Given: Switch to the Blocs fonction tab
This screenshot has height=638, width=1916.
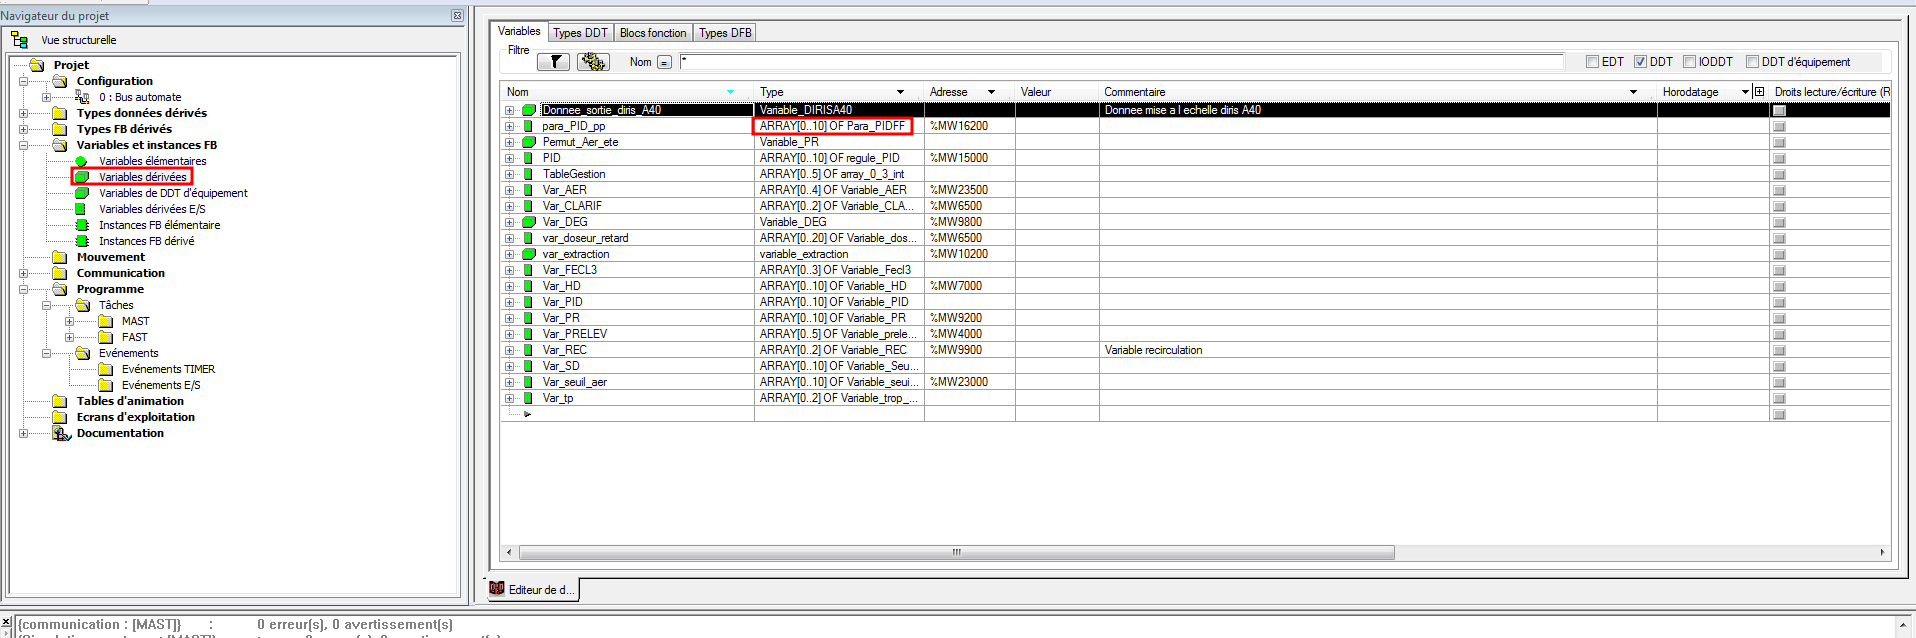Looking at the screenshot, I should (653, 33).
